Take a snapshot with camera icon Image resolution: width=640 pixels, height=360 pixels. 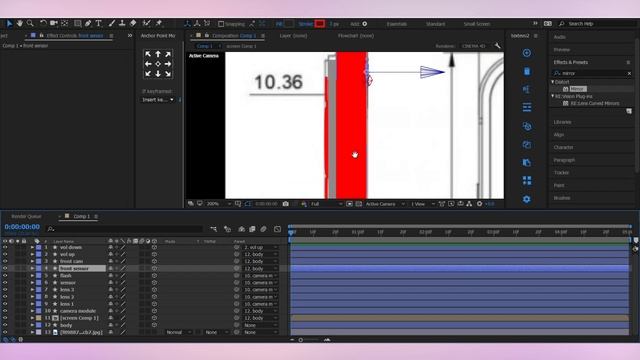pyautogui.click(x=285, y=204)
